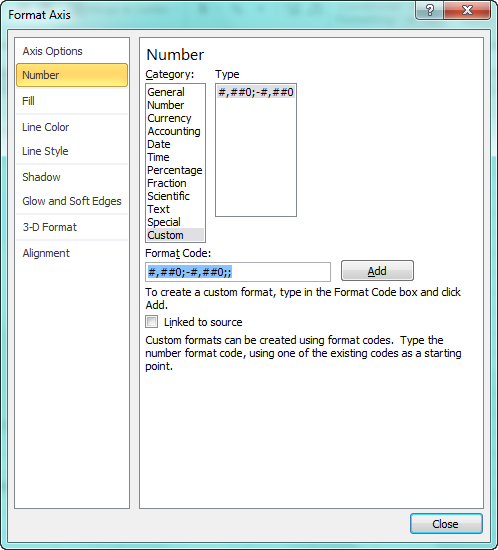Enable the Linked to source checkbox
Image resolution: width=498 pixels, height=550 pixels.
[x=152, y=322]
